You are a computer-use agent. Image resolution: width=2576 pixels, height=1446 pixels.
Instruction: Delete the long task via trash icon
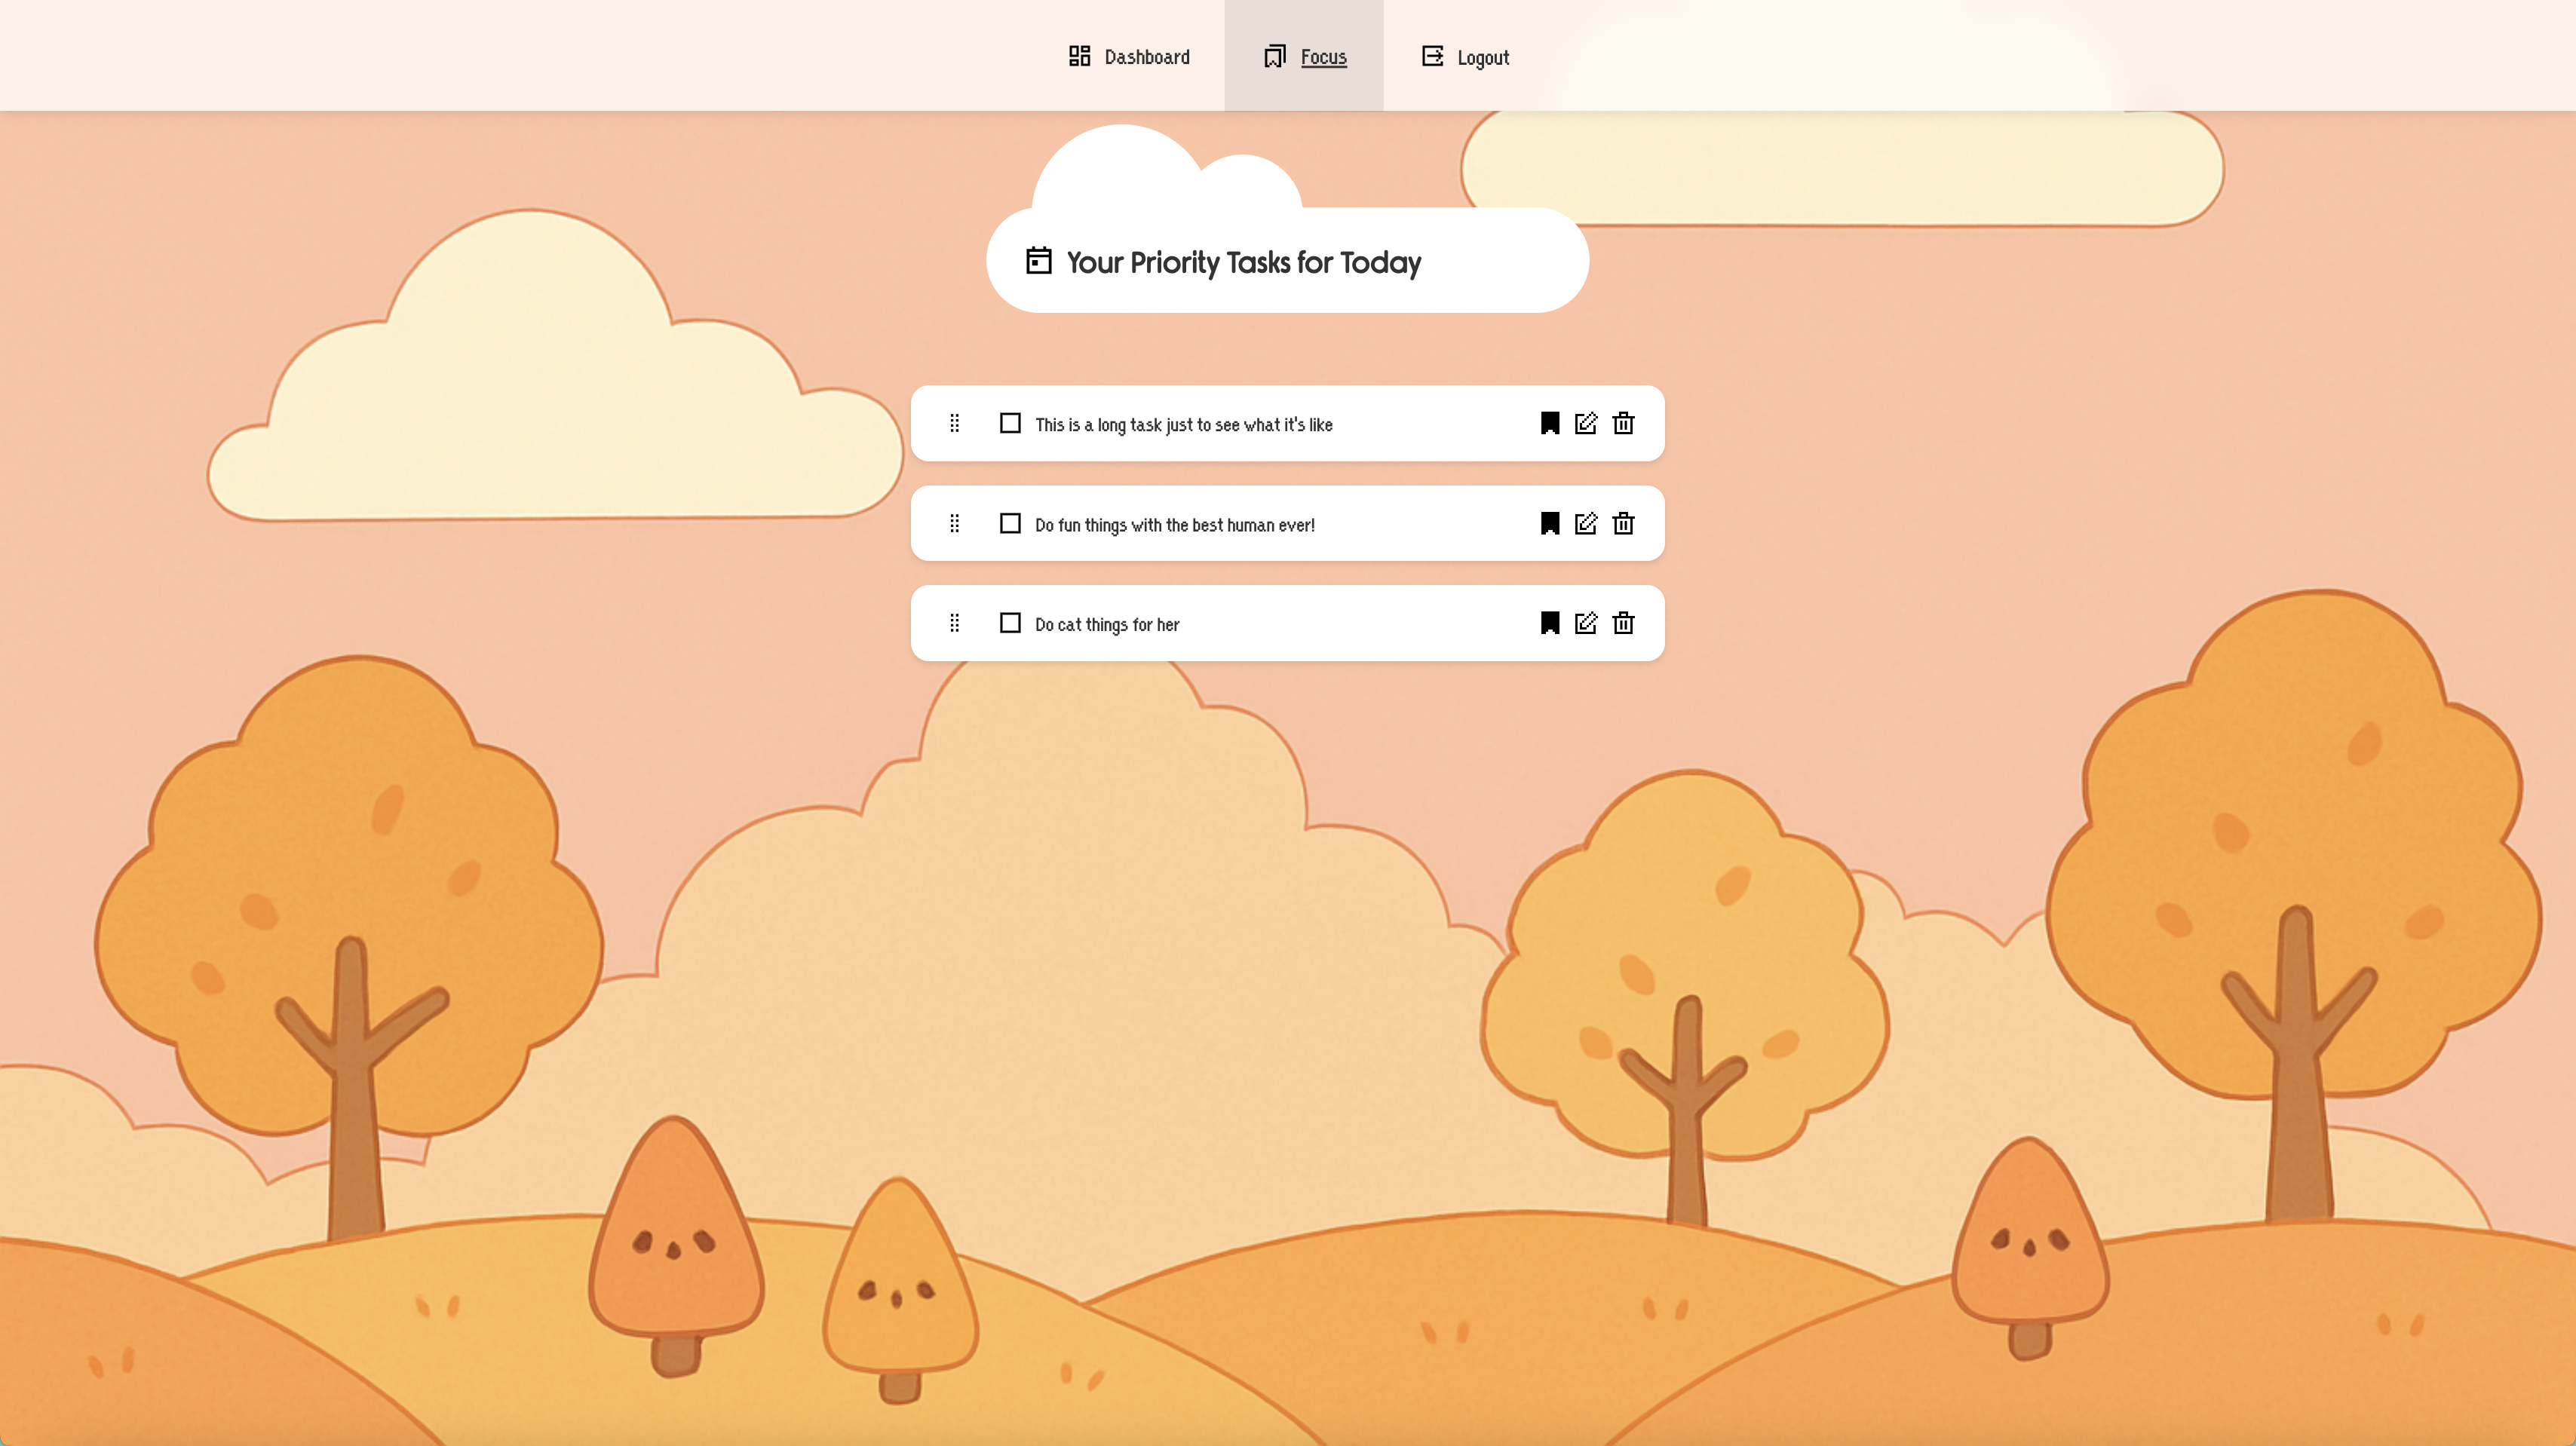pyautogui.click(x=1623, y=424)
